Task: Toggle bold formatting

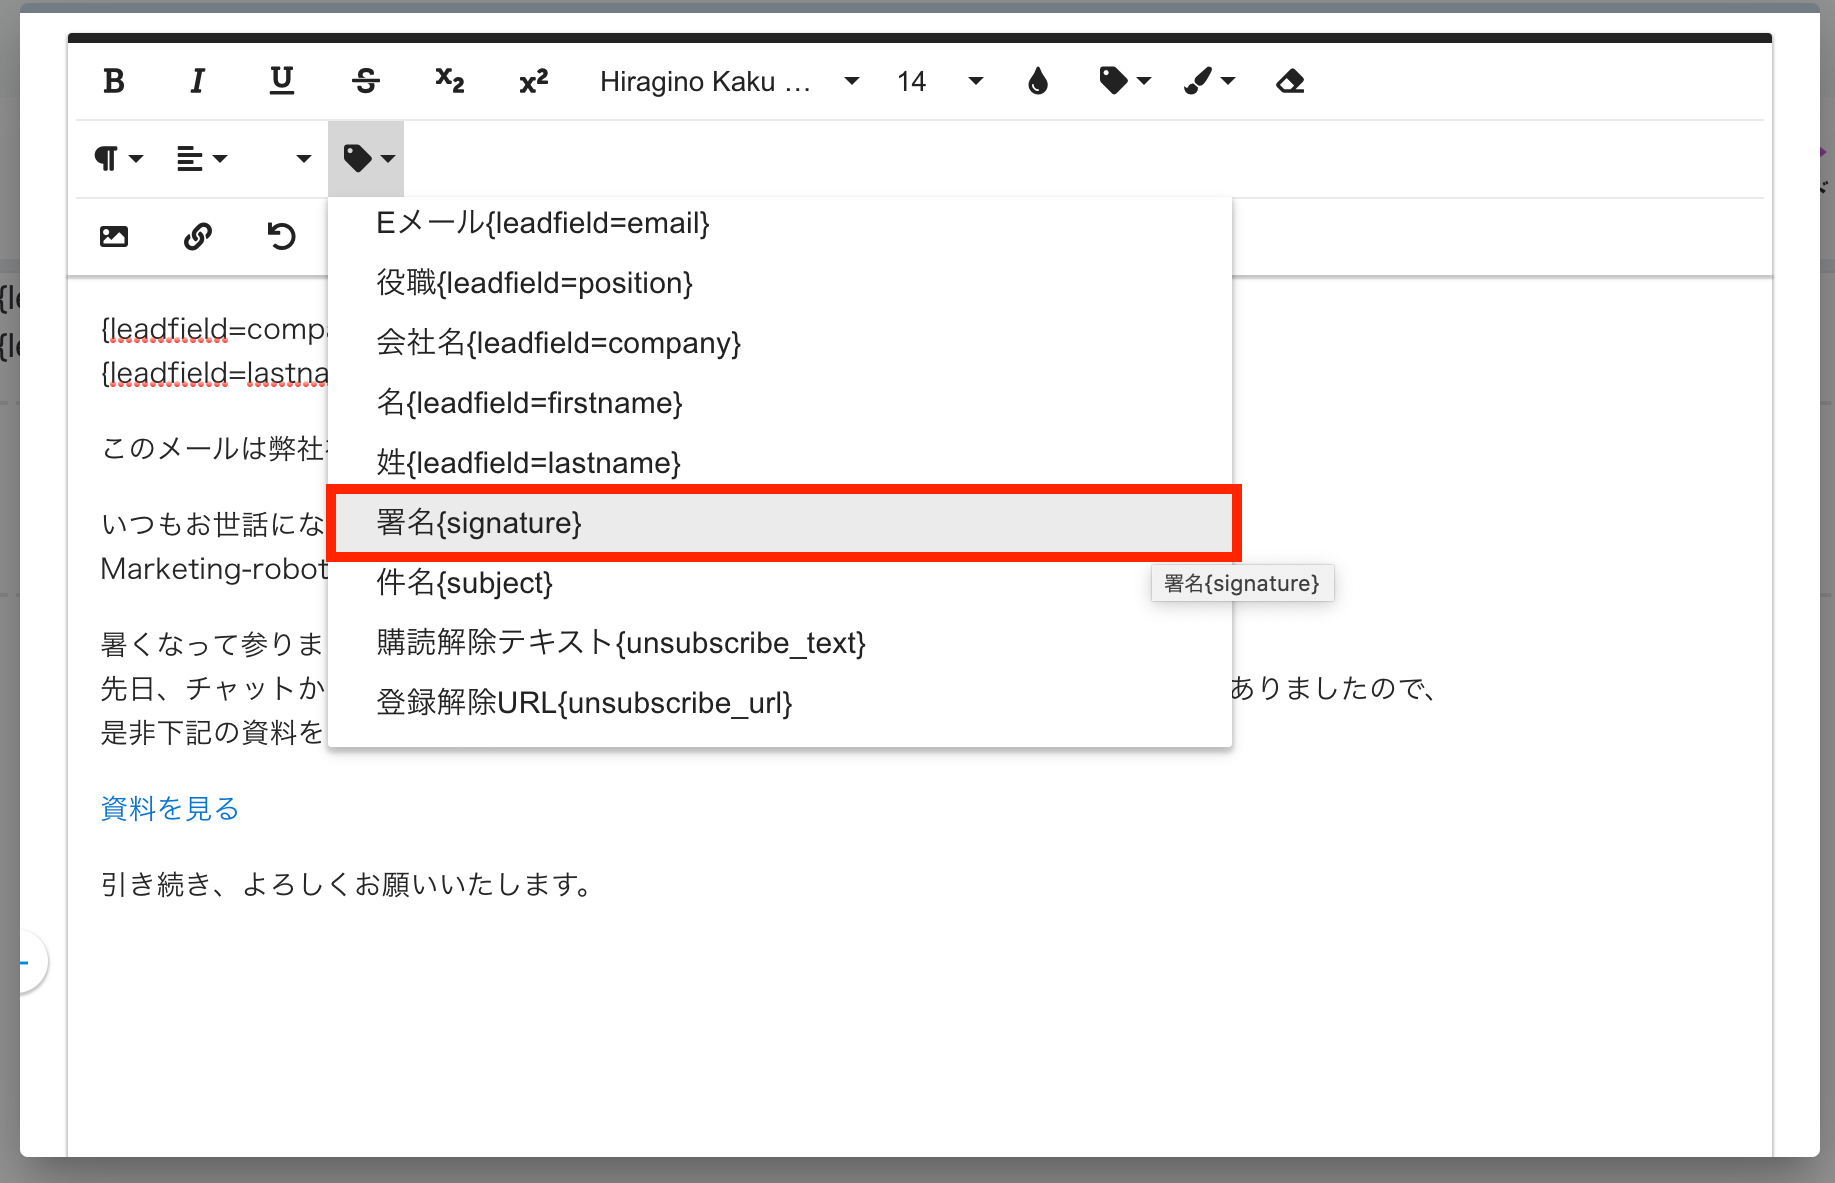Action: coord(114,81)
